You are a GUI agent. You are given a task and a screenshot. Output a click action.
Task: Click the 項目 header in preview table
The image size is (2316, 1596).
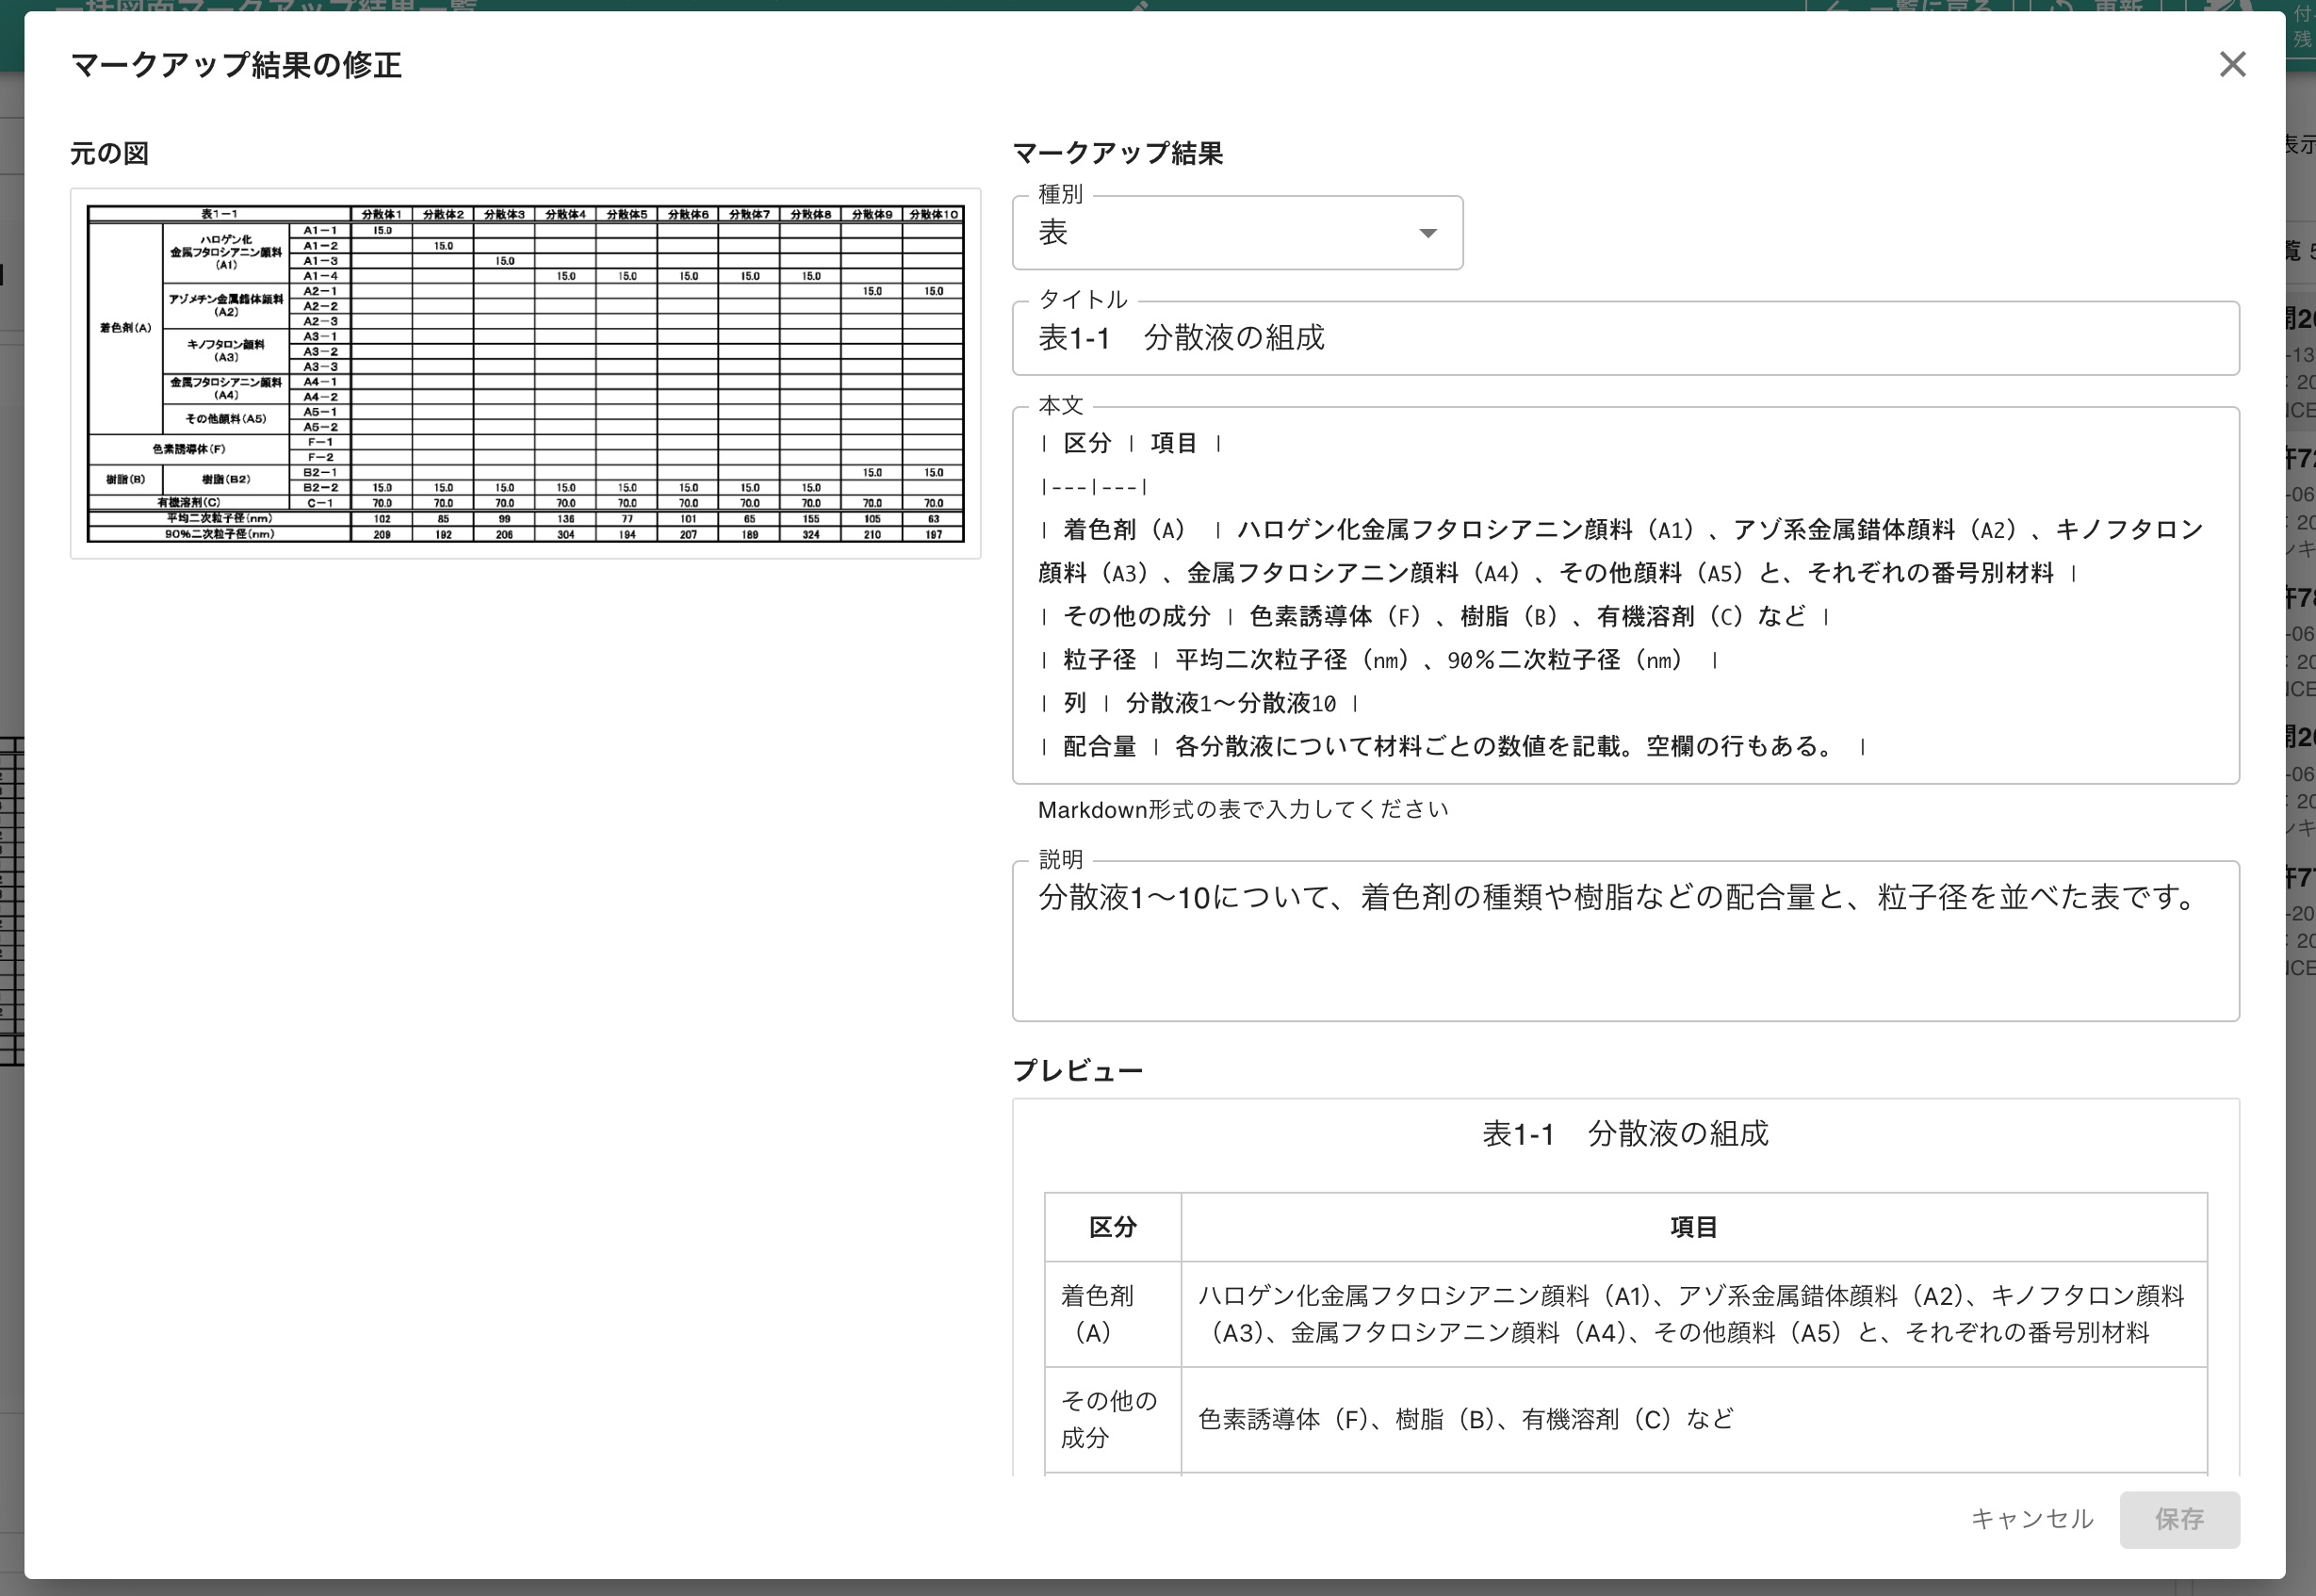[1693, 1227]
